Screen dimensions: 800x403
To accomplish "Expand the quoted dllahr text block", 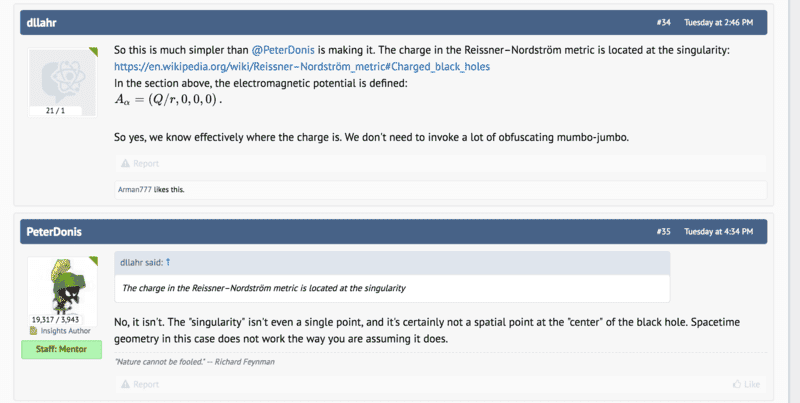I will click(x=392, y=288).
